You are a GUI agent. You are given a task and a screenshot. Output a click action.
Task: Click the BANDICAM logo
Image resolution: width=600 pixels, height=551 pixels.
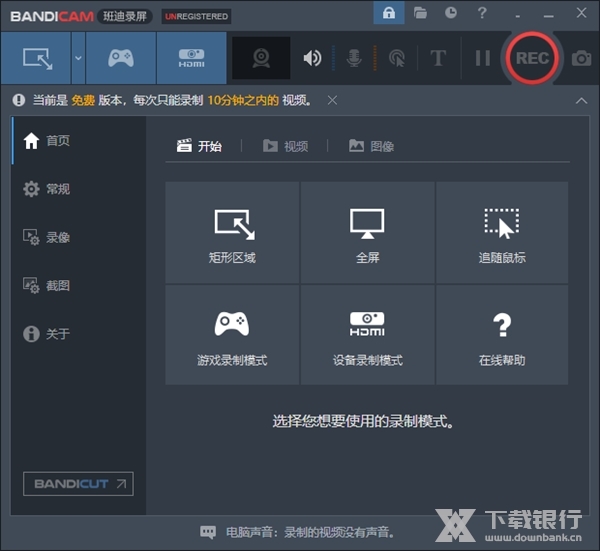[52, 16]
